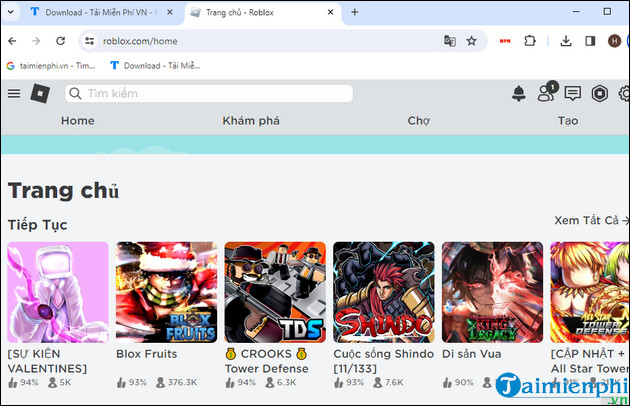The width and height of the screenshot is (630, 406).
Task: Open the Chrome extensions puzzle icon
Action: point(530,41)
